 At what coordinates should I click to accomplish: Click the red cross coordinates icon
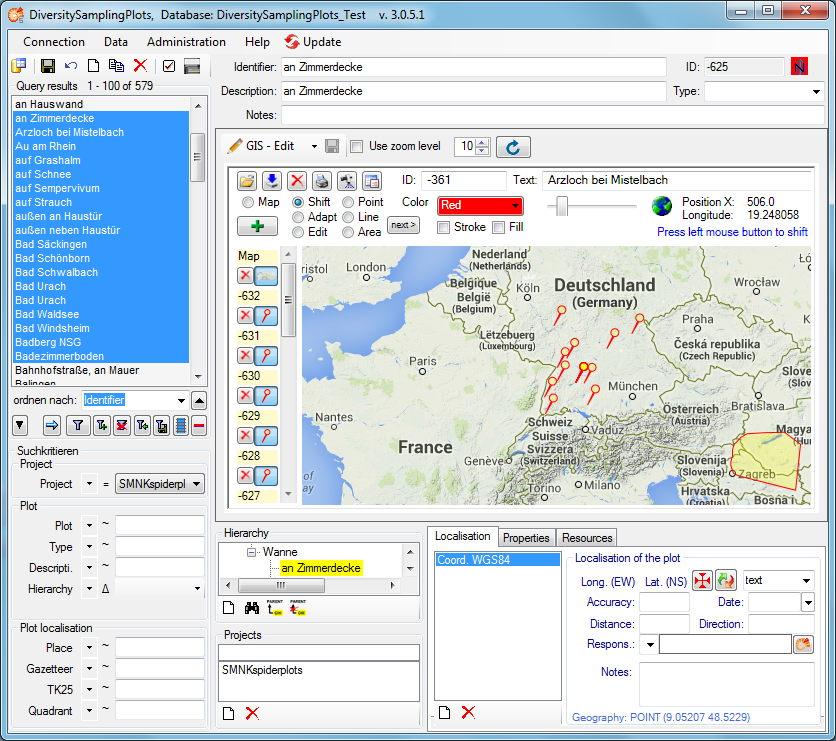[x=702, y=580]
